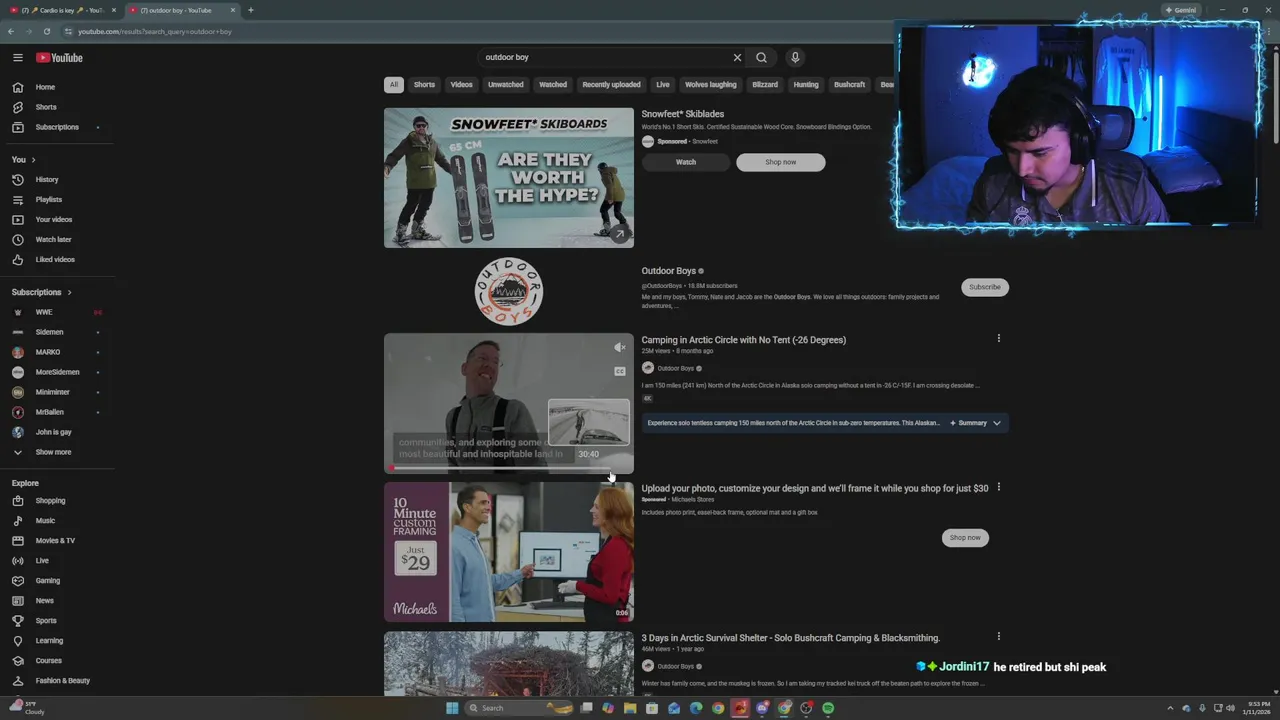Click the Watch button on the Snowfeet ad
Viewport: 1280px width, 720px height.
(685, 162)
